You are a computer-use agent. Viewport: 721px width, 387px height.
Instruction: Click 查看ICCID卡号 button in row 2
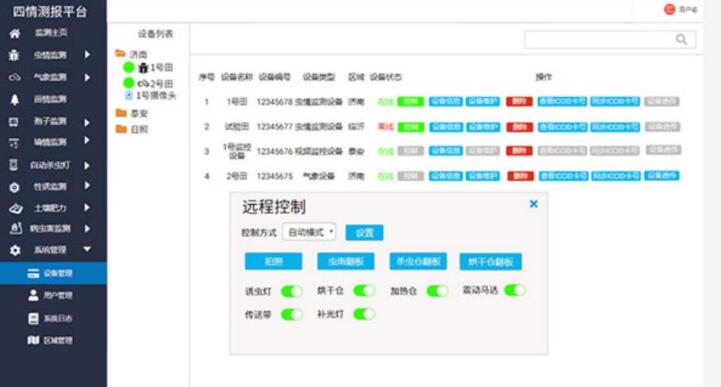562,127
